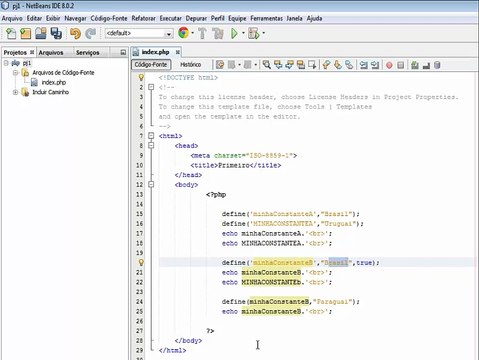Screen dimensions: 479x360
Task: Click the Build Project hammer icon
Action: click(202, 33)
